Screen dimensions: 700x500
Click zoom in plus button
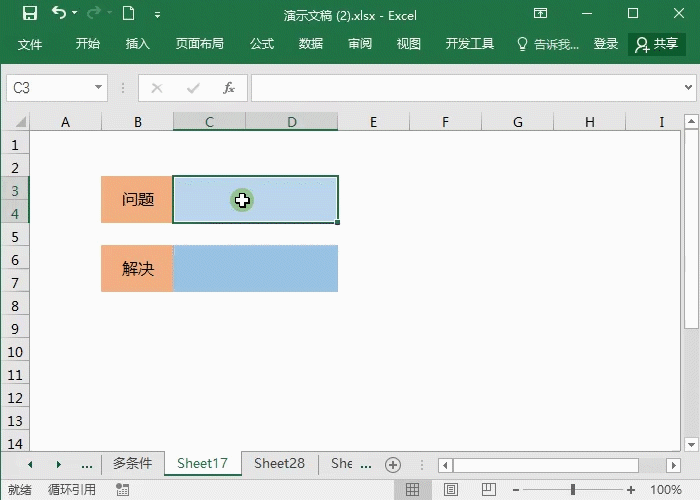point(631,490)
